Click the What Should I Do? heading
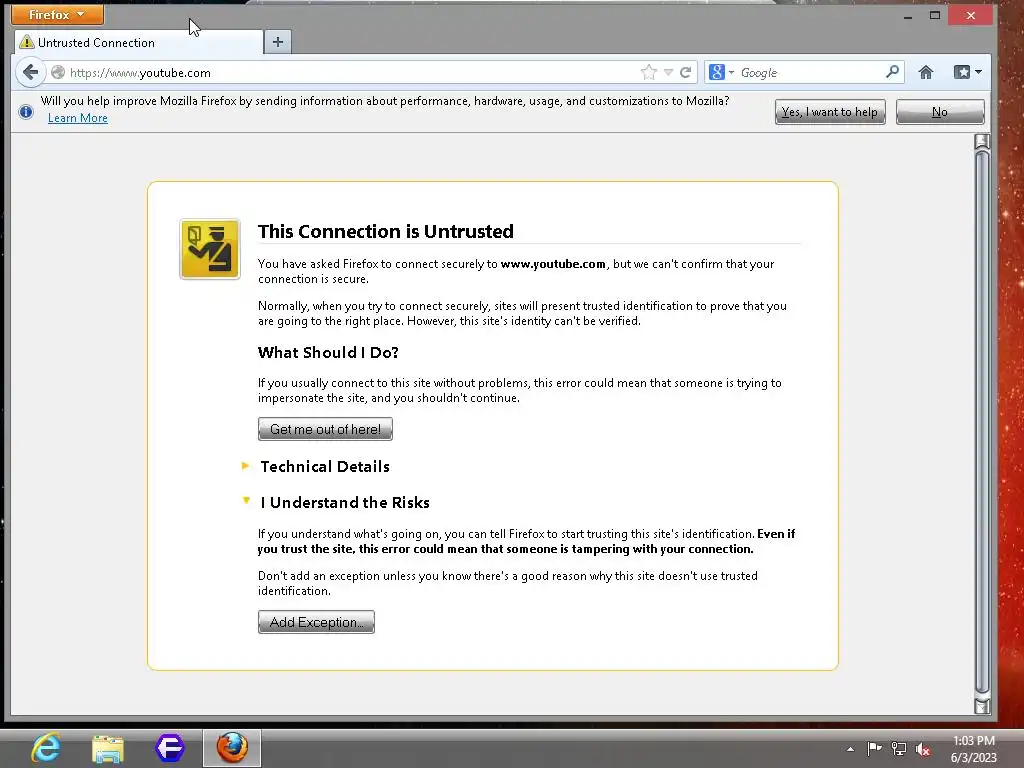This screenshot has width=1024, height=768. pos(328,353)
